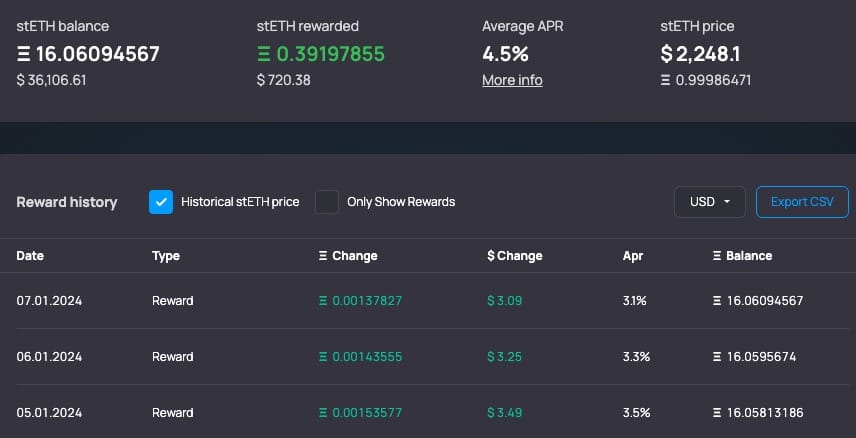Open the More info link
Viewport: 856px width, 438px height.
(x=512, y=80)
